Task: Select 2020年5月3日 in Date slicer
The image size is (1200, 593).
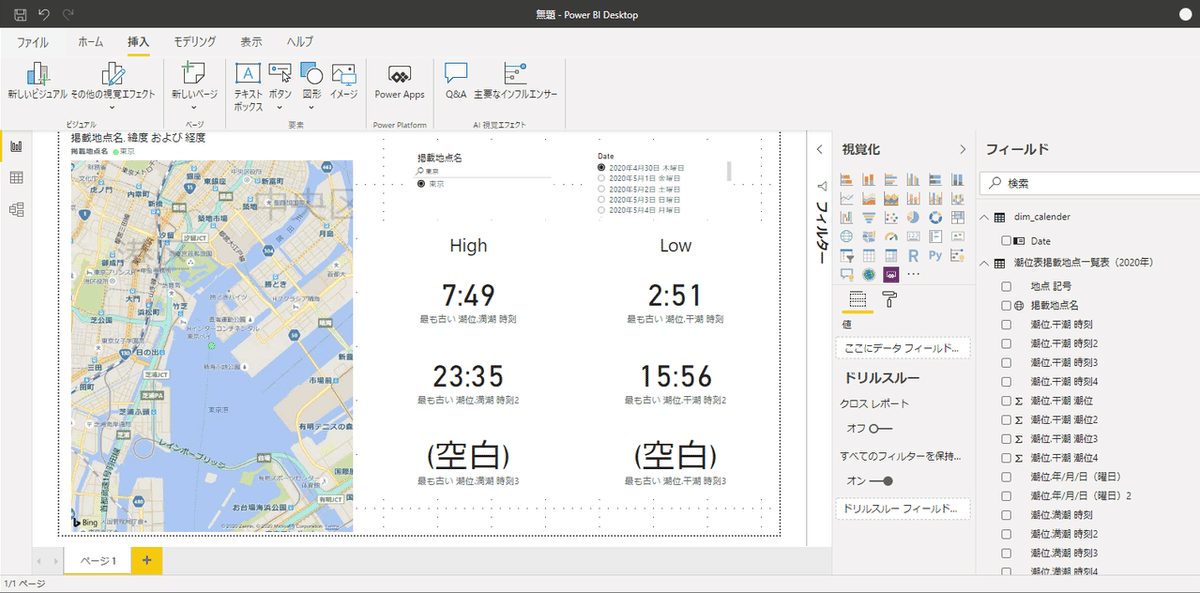Action: coord(602,200)
